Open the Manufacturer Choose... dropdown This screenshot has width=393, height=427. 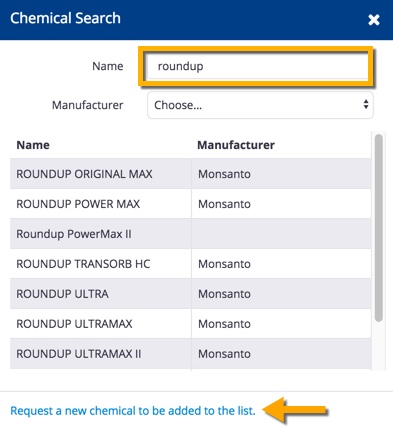260,105
